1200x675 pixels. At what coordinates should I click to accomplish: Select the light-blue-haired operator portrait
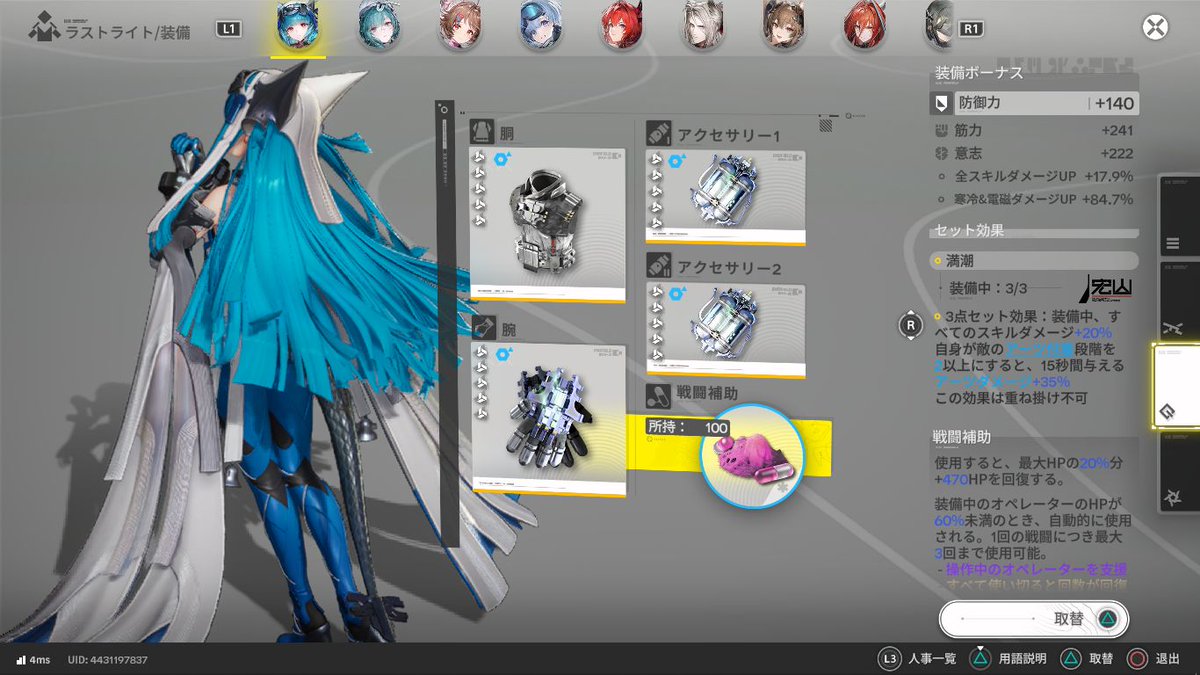pos(543,26)
